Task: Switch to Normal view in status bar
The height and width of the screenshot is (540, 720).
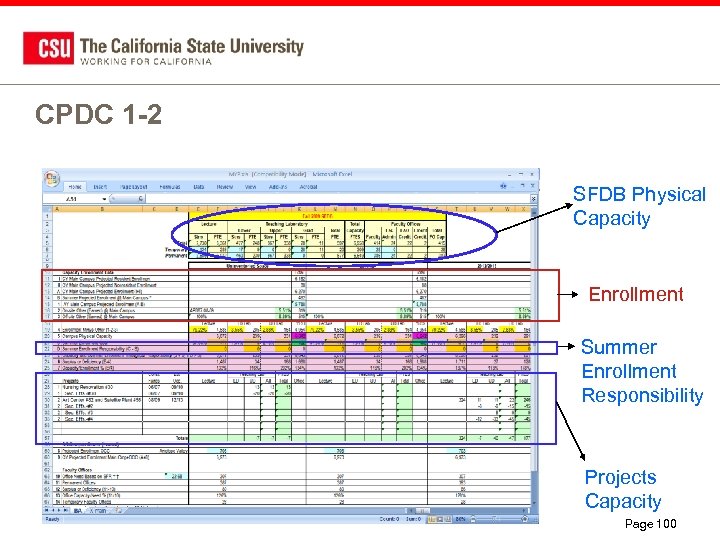Action: click(432, 519)
